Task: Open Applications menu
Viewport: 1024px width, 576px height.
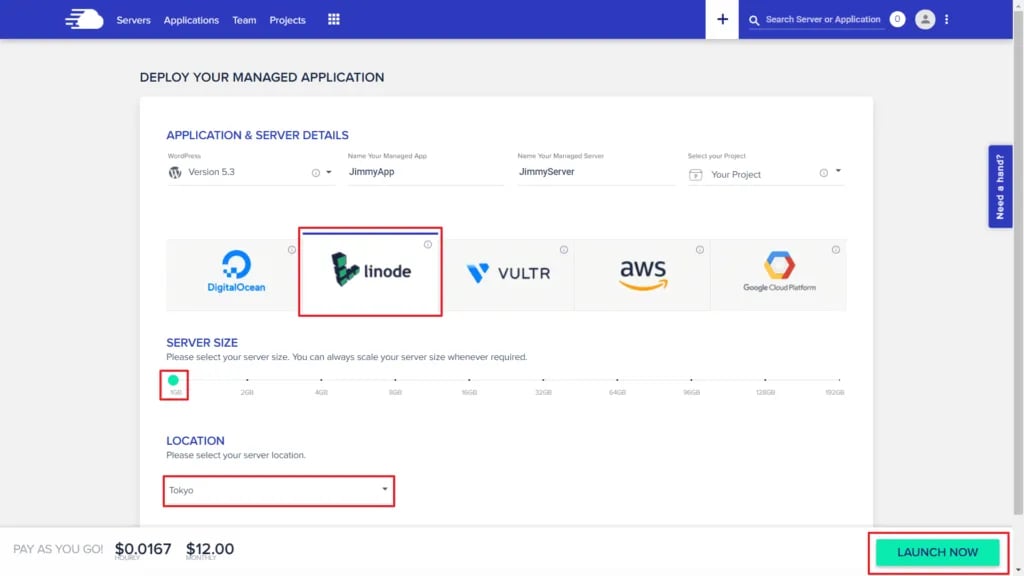Action: [191, 20]
